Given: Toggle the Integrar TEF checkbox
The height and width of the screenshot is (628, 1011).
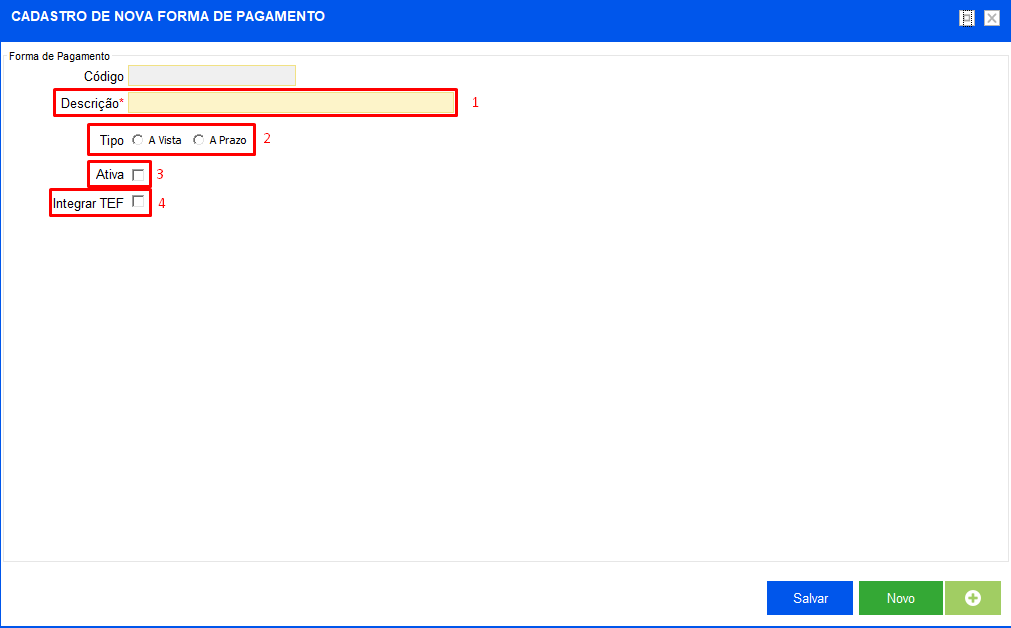Looking at the screenshot, I should click(138, 201).
